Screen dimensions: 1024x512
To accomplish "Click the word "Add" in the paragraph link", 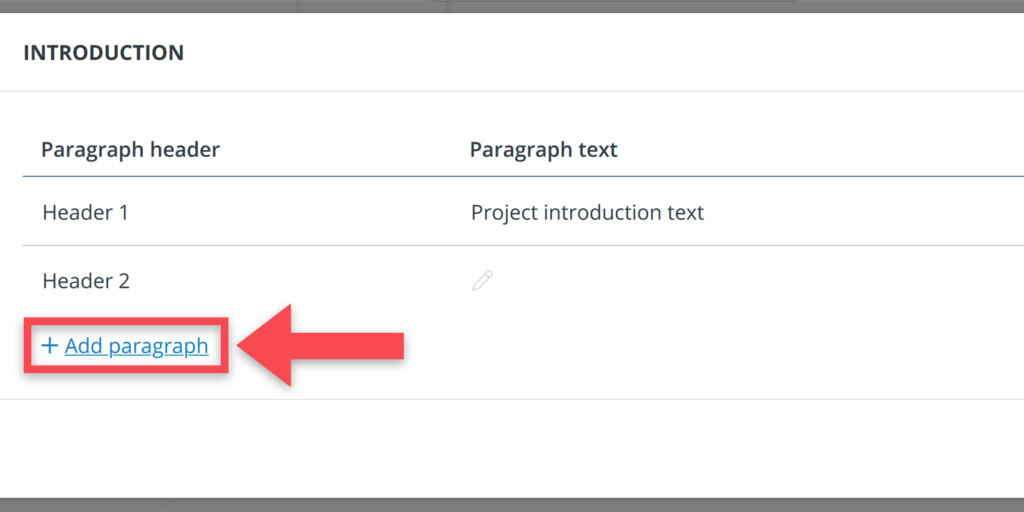I will [84, 346].
